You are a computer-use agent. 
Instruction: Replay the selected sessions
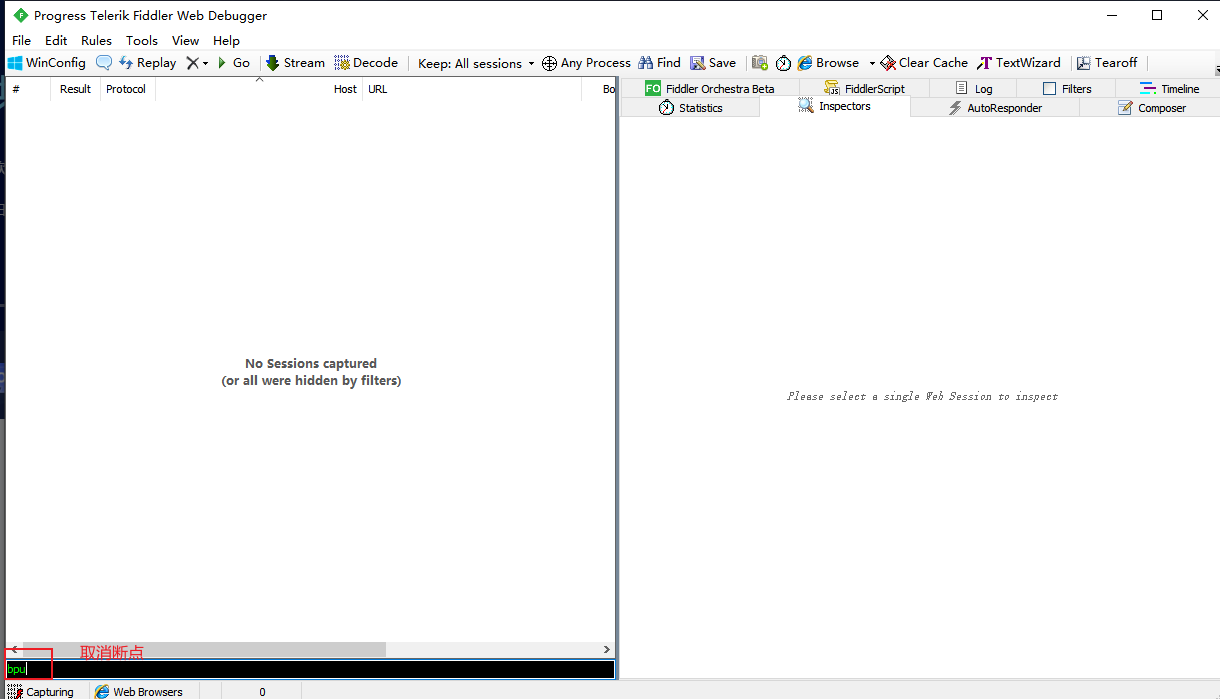[x=147, y=63]
